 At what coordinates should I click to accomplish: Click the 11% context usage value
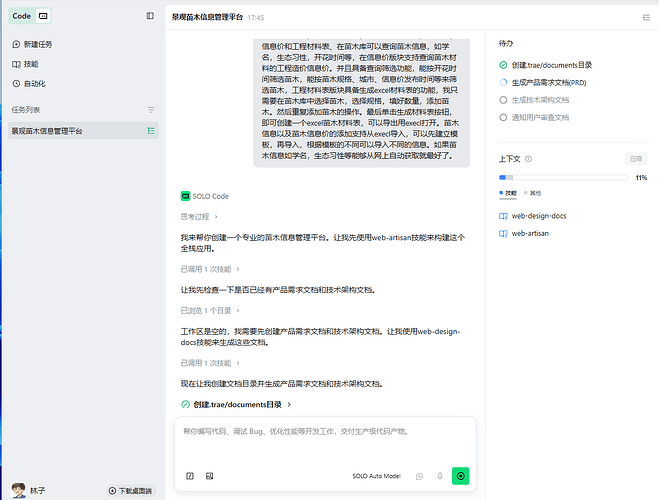641,178
